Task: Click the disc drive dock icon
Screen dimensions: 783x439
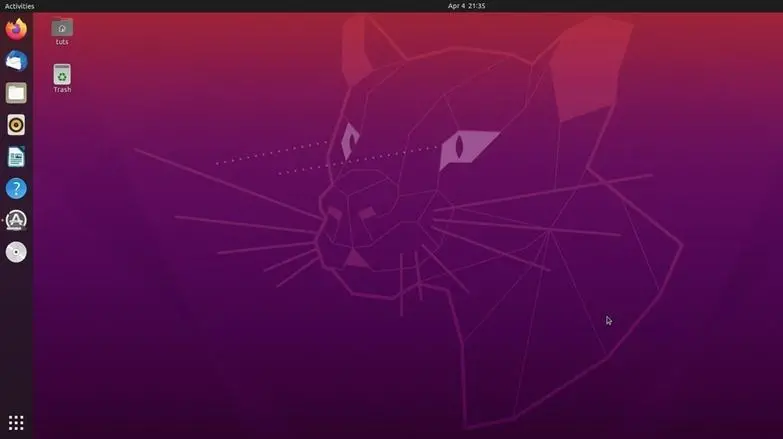Action: click(x=16, y=252)
